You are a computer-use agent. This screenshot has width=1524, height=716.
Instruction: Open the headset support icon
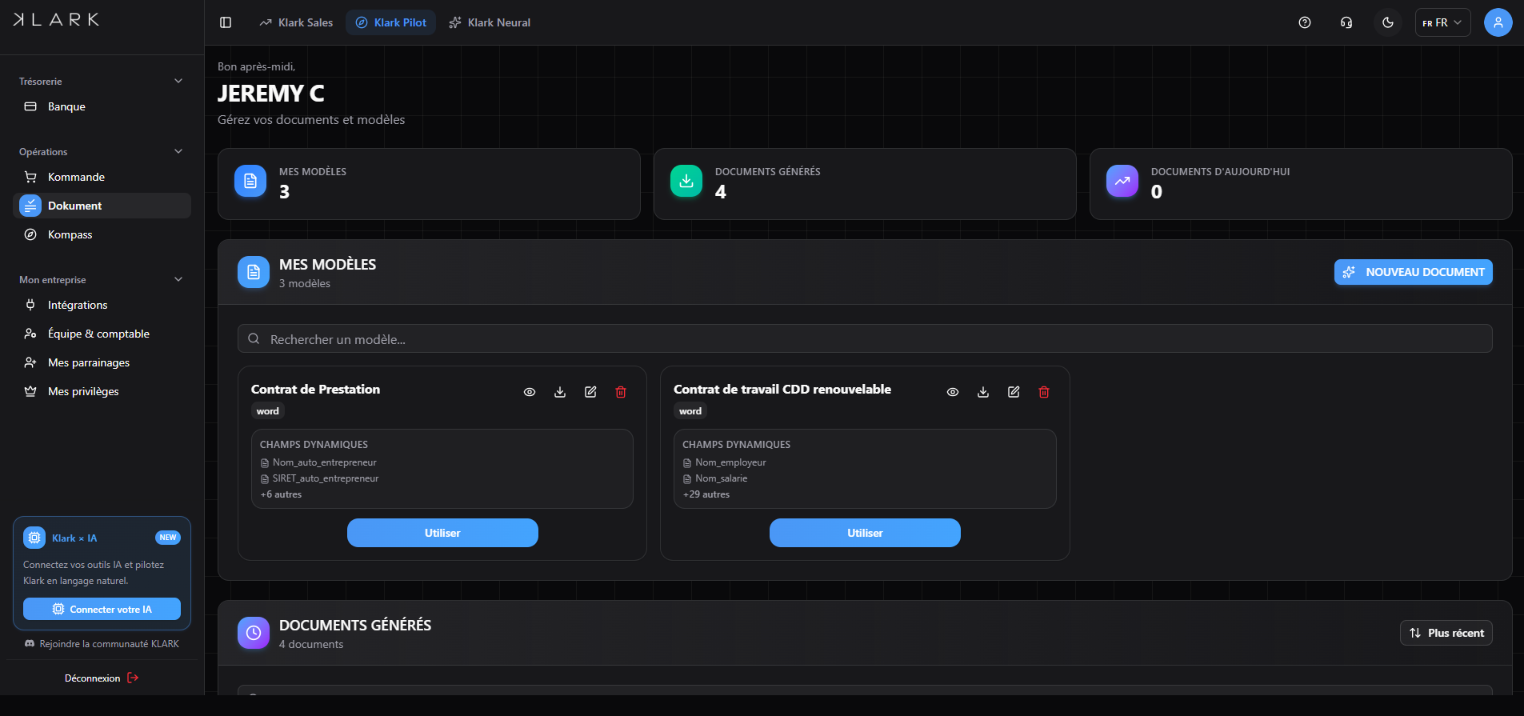(x=1346, y=22)
